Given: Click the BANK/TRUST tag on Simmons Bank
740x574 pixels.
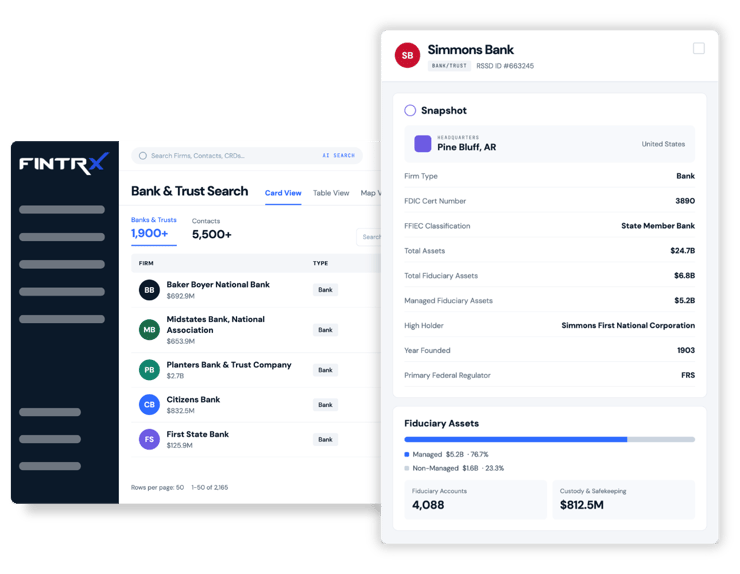Looking at the screenshot, I should pos(449,66).
